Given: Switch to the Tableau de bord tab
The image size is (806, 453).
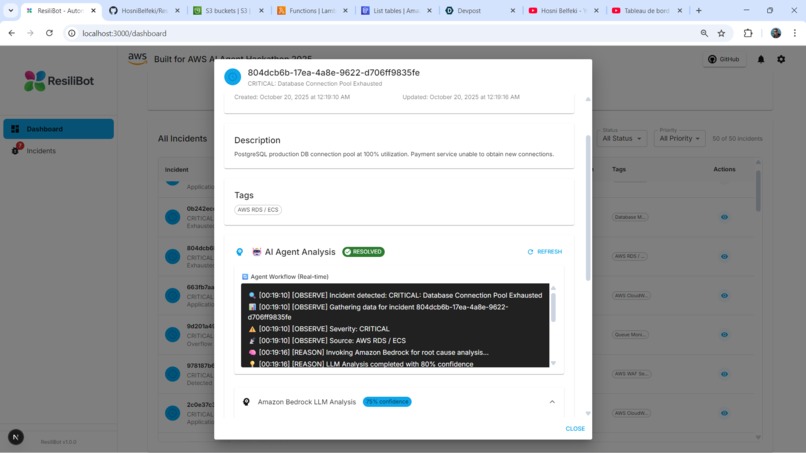Looking at the screenshot, I should [x=648, y=10].
